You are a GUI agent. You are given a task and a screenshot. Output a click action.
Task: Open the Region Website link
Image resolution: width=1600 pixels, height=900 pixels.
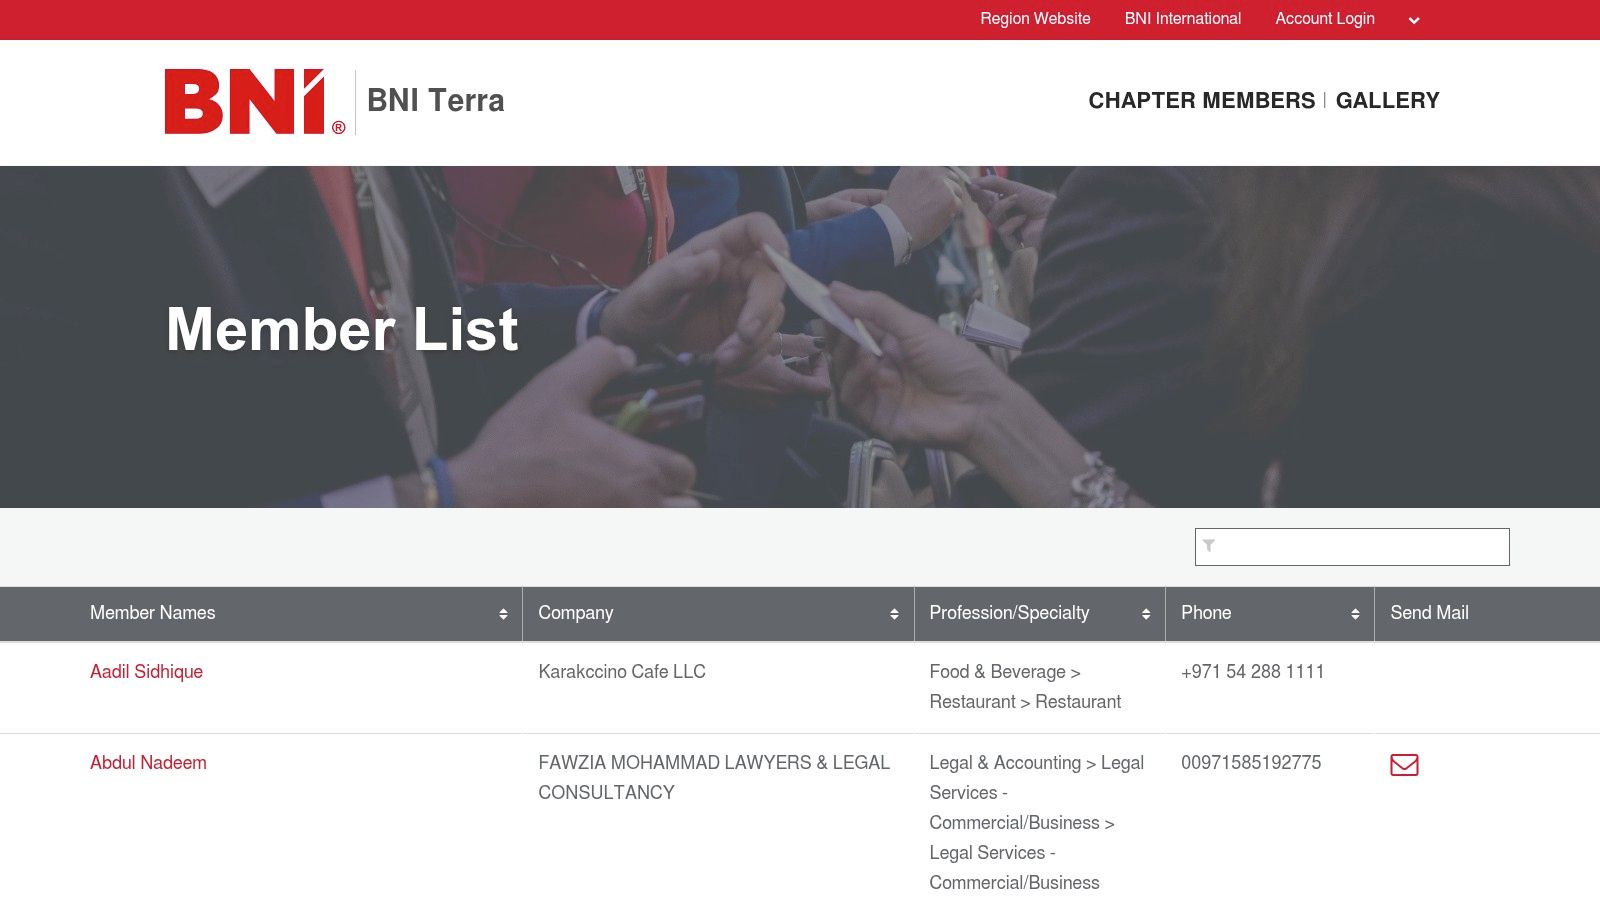(x=1034, y=18)
